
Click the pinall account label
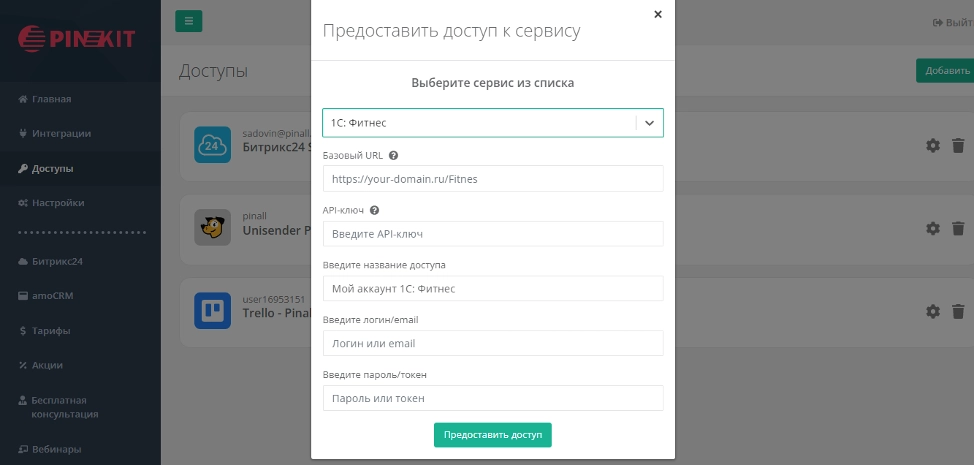(x=255, y=216)
